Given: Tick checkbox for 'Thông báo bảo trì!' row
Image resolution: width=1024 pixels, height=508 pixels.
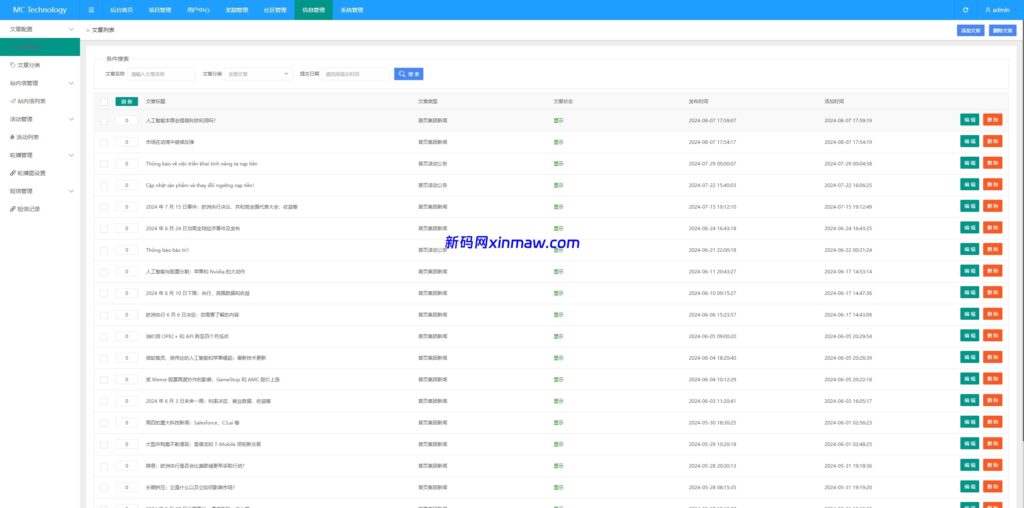Looking at the screenshot, I should pyautogui.click(x=104, y=250).
